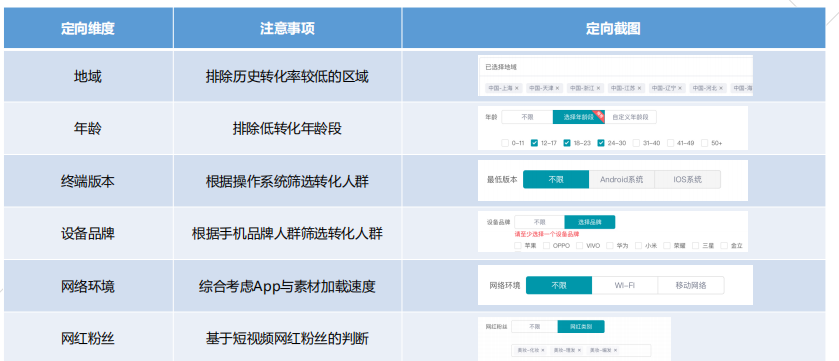839x361 pixels.
Task: Click inside the influencer category tag field
Action: [581, 350]
